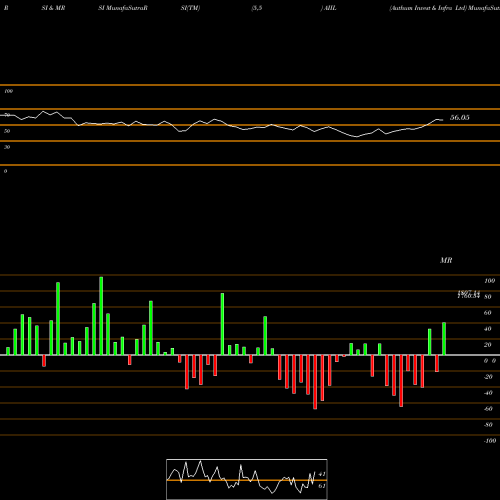Click the -60 label on MR axis

tap(488, 409)
